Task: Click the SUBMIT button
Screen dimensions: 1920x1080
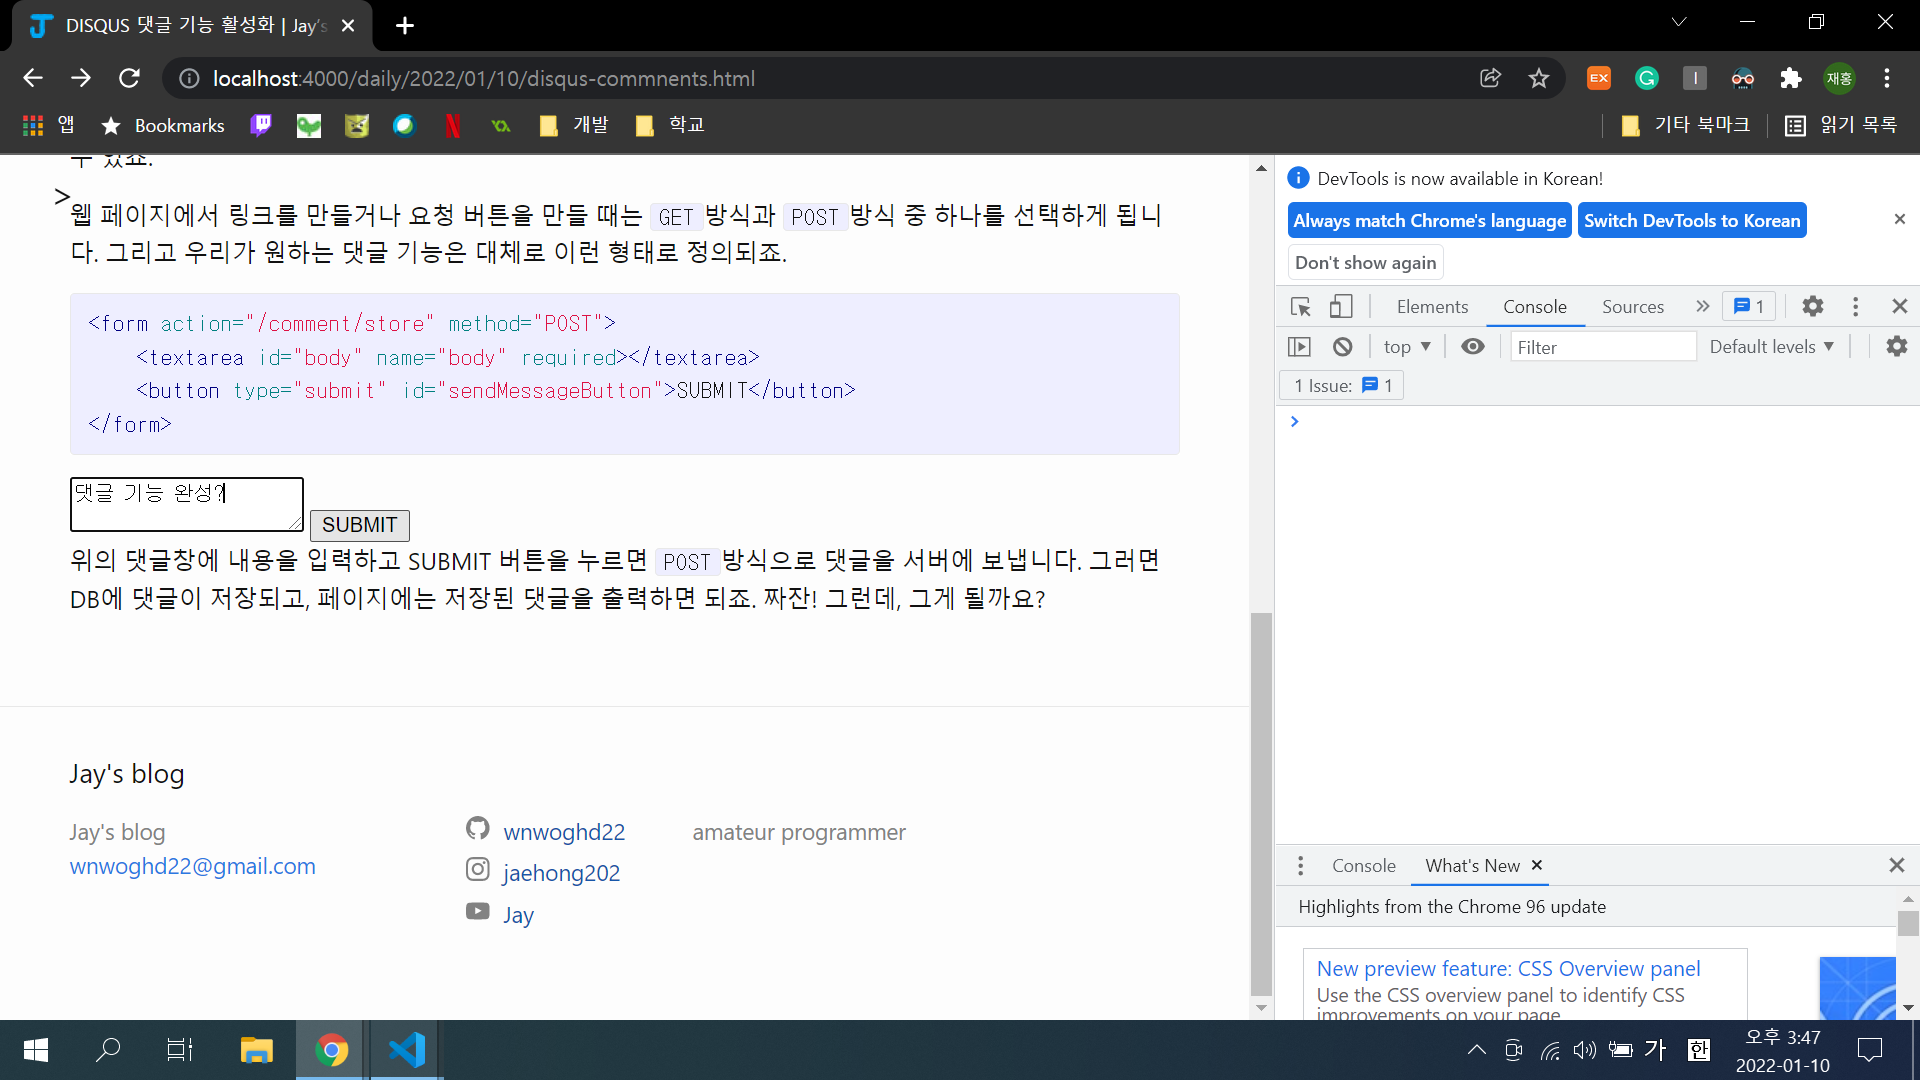Action: [359, 525]
